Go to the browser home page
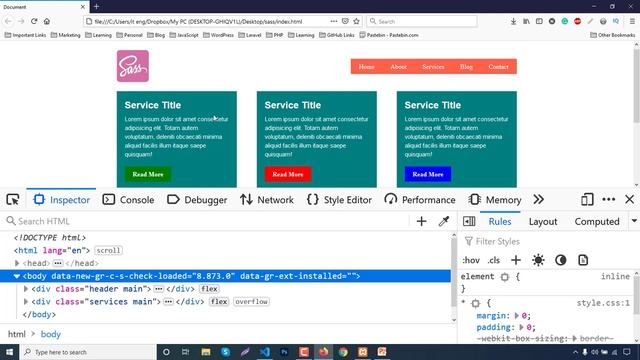The height and width of the screenshot is (360, 640). (47, 21)
